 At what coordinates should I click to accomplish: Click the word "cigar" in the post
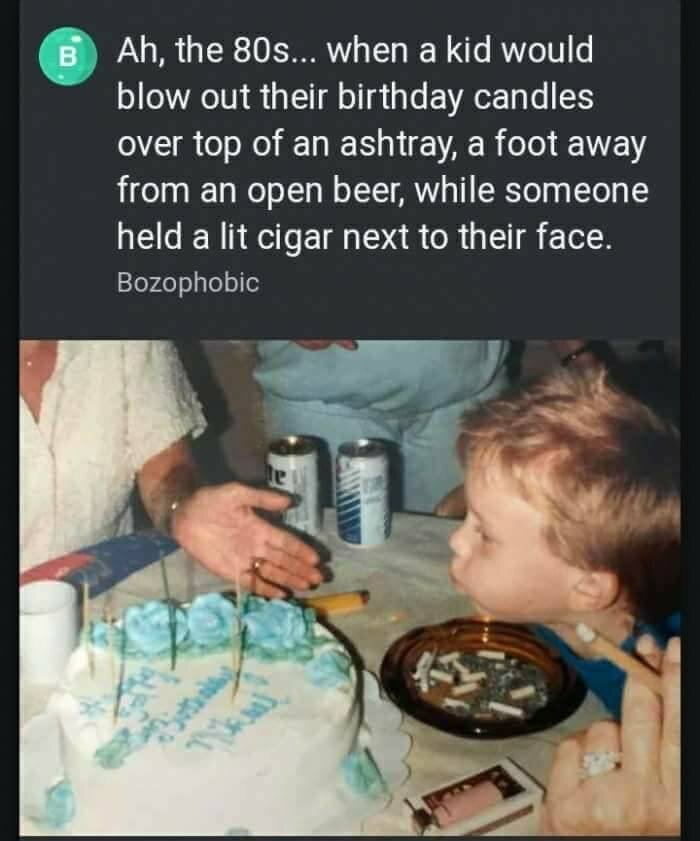pyautogui.click(x=294, y=238)
